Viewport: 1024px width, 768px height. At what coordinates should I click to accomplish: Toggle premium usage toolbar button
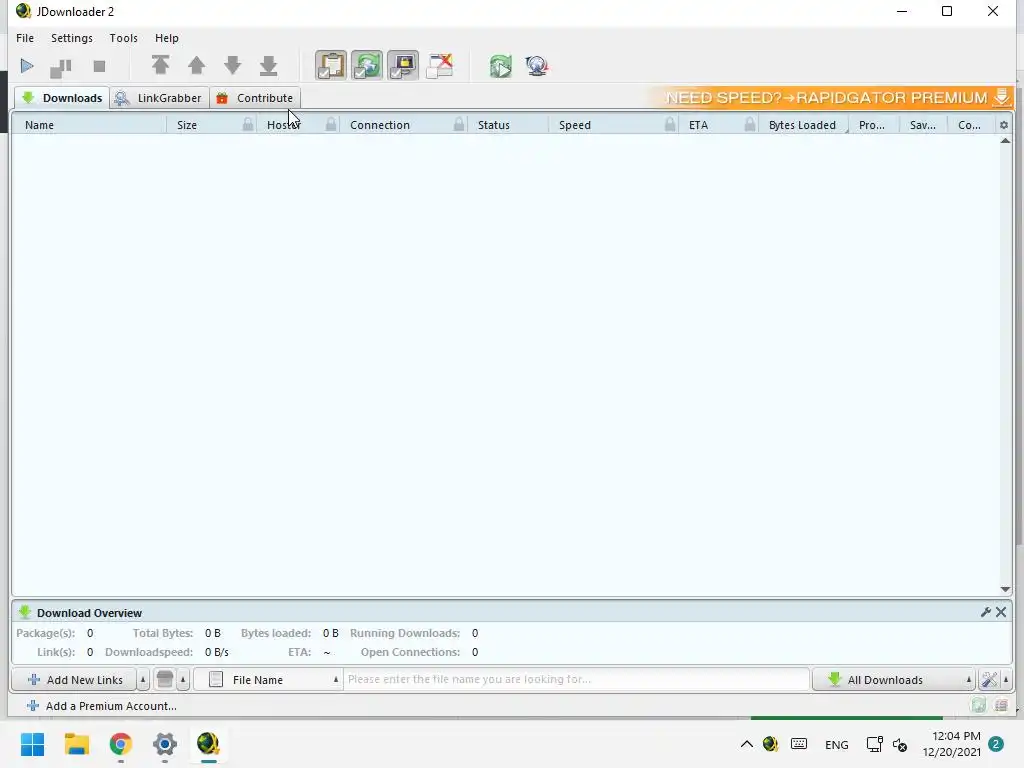[x=403, y=65]
